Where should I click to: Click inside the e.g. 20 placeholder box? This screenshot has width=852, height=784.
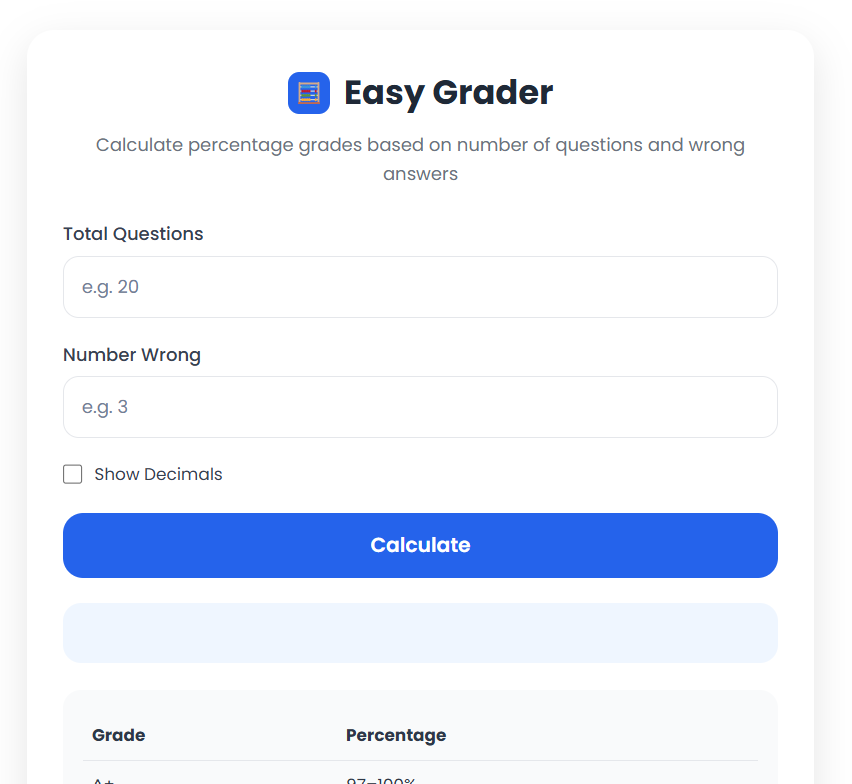pos(420,286)
